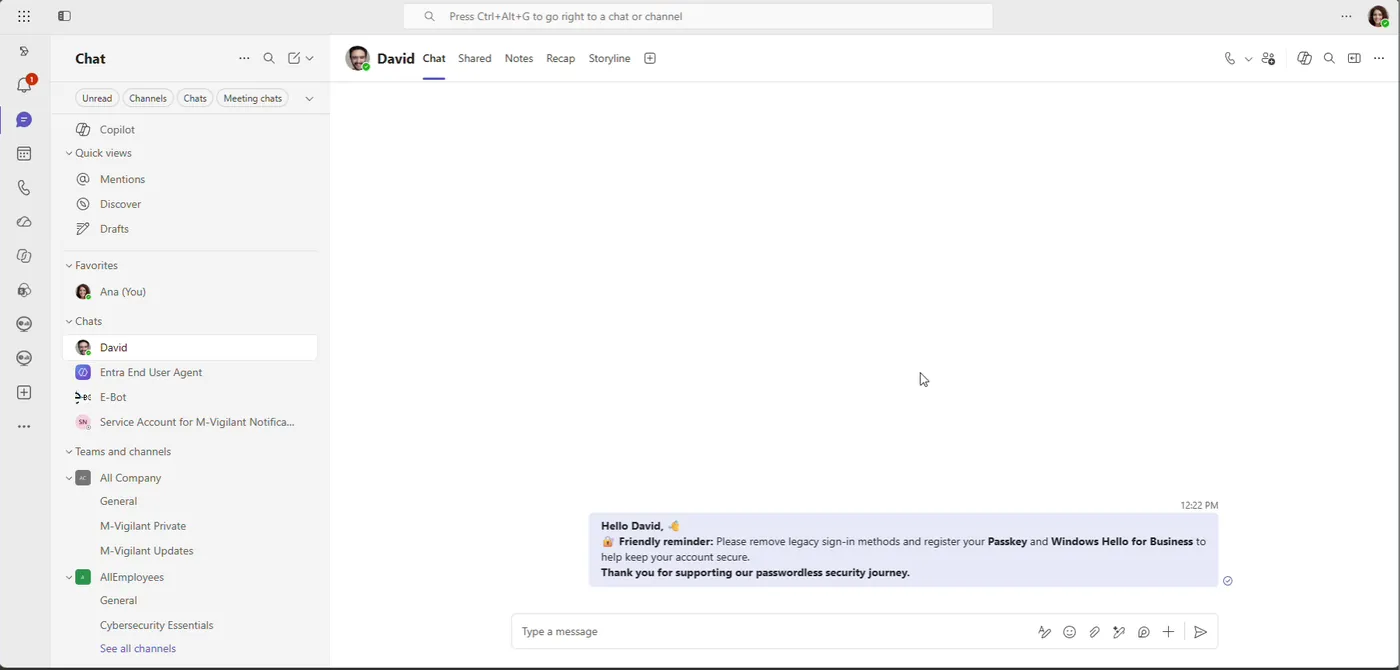Collapse the AllEmployees team
This screenshot has height=670, width=1400.
pos(69,577)
